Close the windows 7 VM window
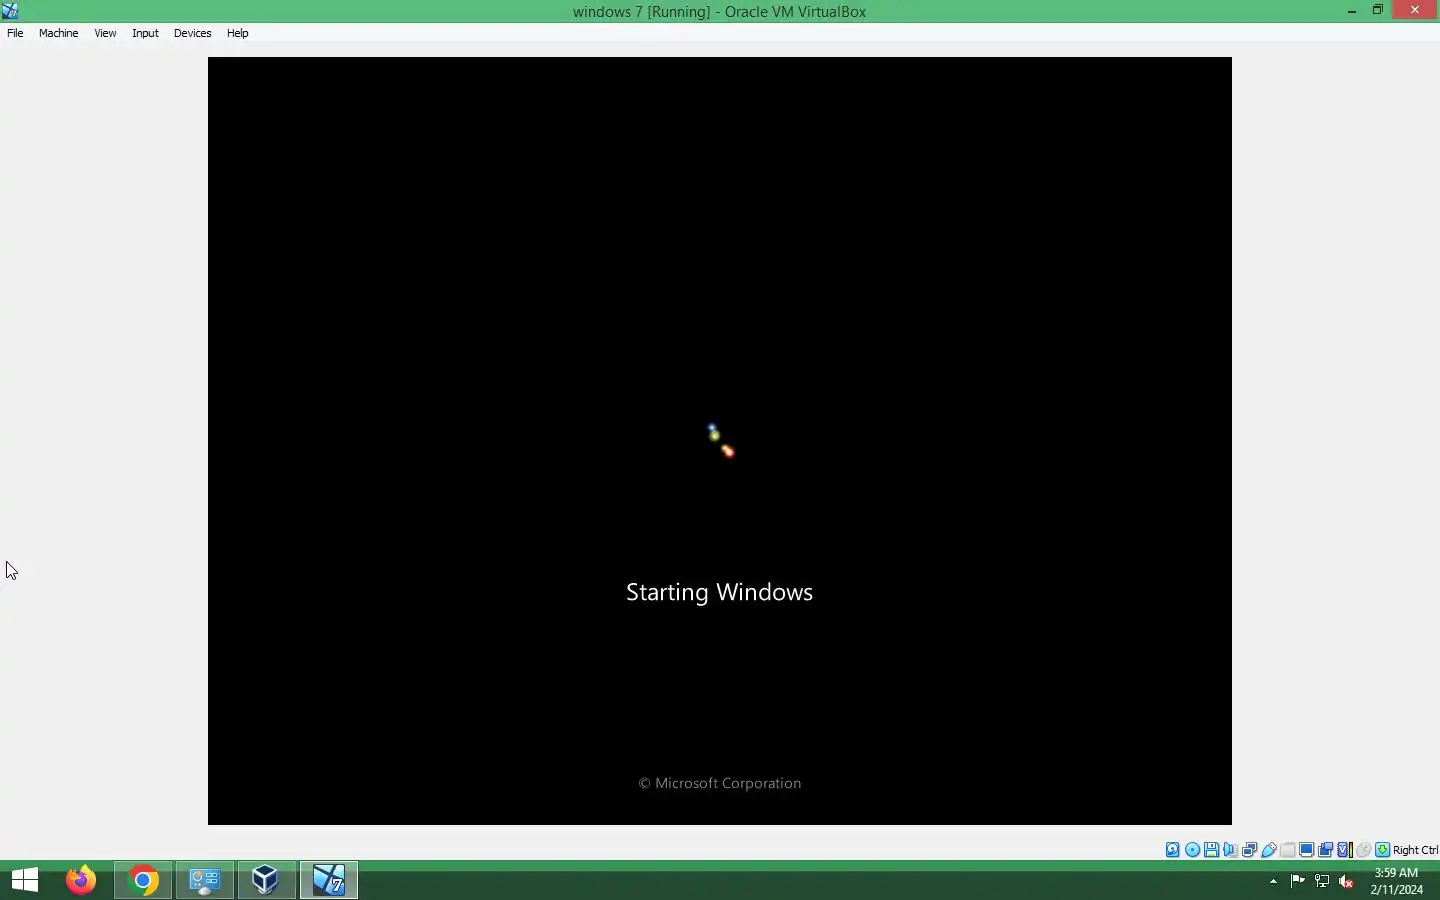The width and height of the screenshot is (1440, 900). click(1416, 10)
